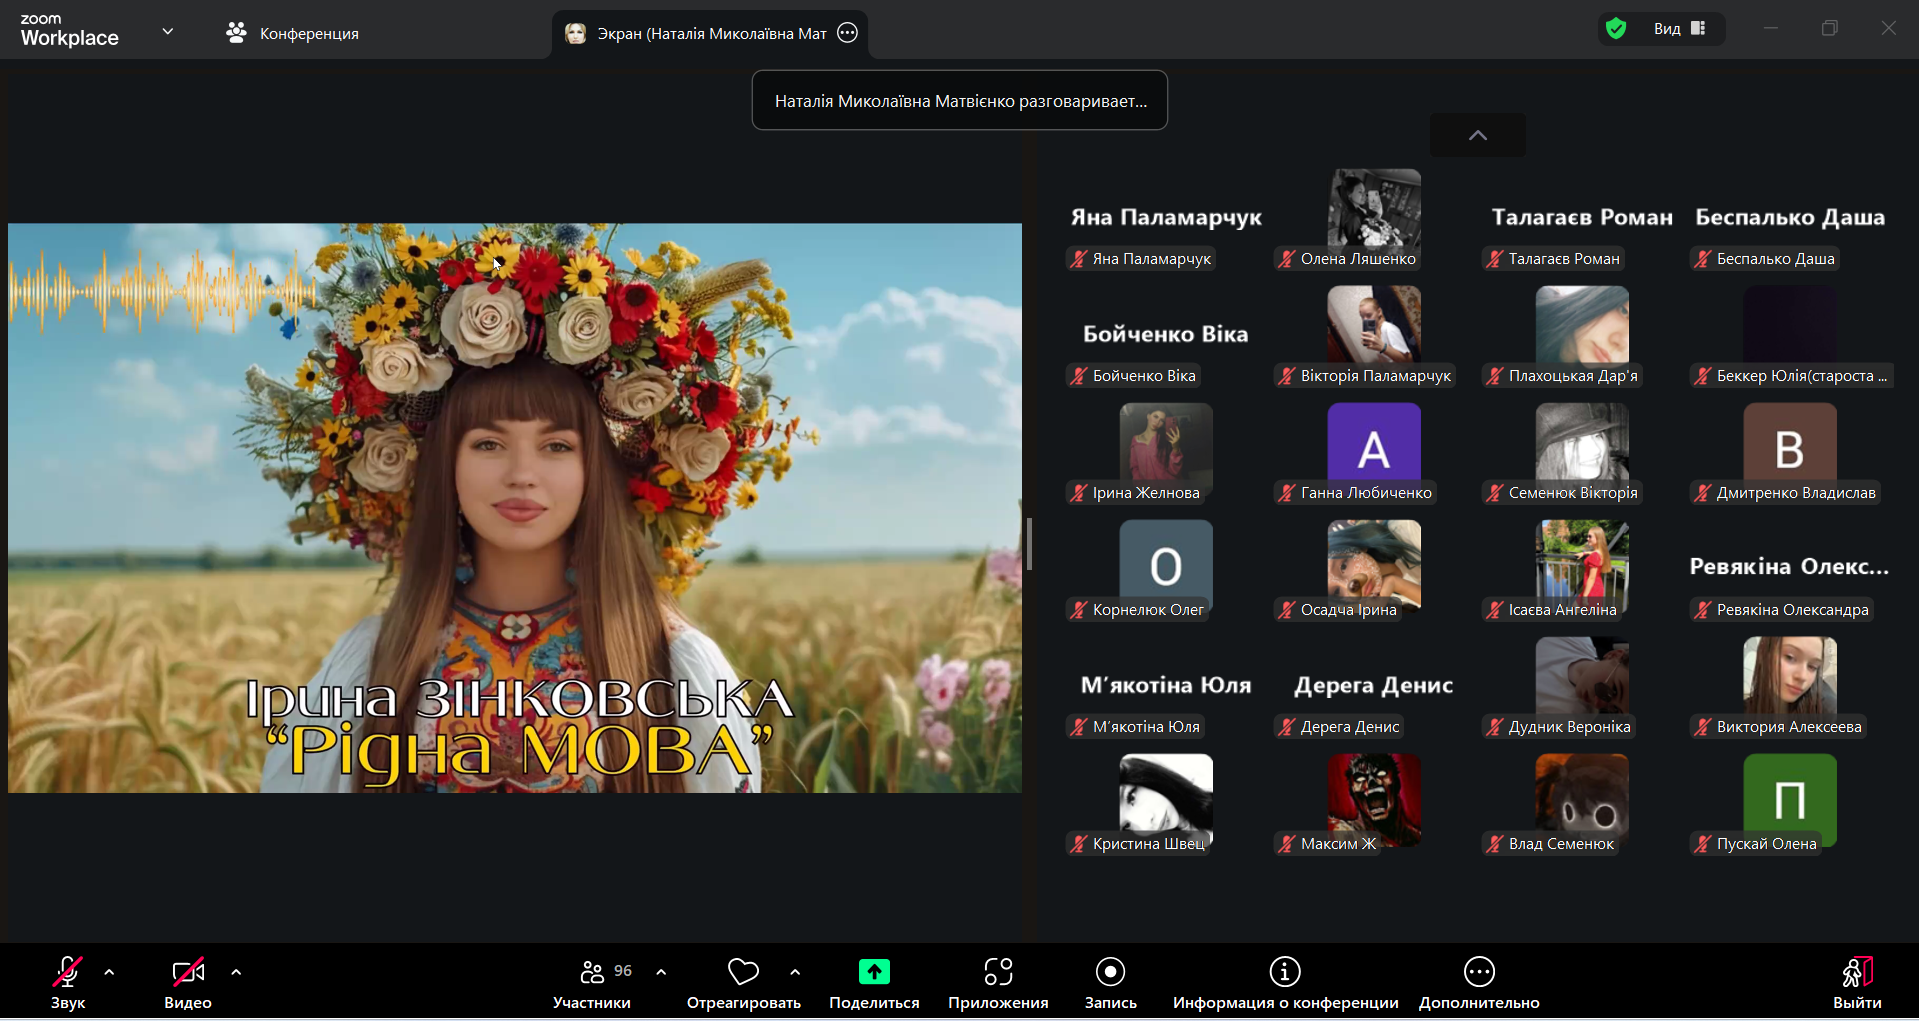Toggle the Вид layout view button
This screenshot has height=1021, width=1919.
[1680, 29]
